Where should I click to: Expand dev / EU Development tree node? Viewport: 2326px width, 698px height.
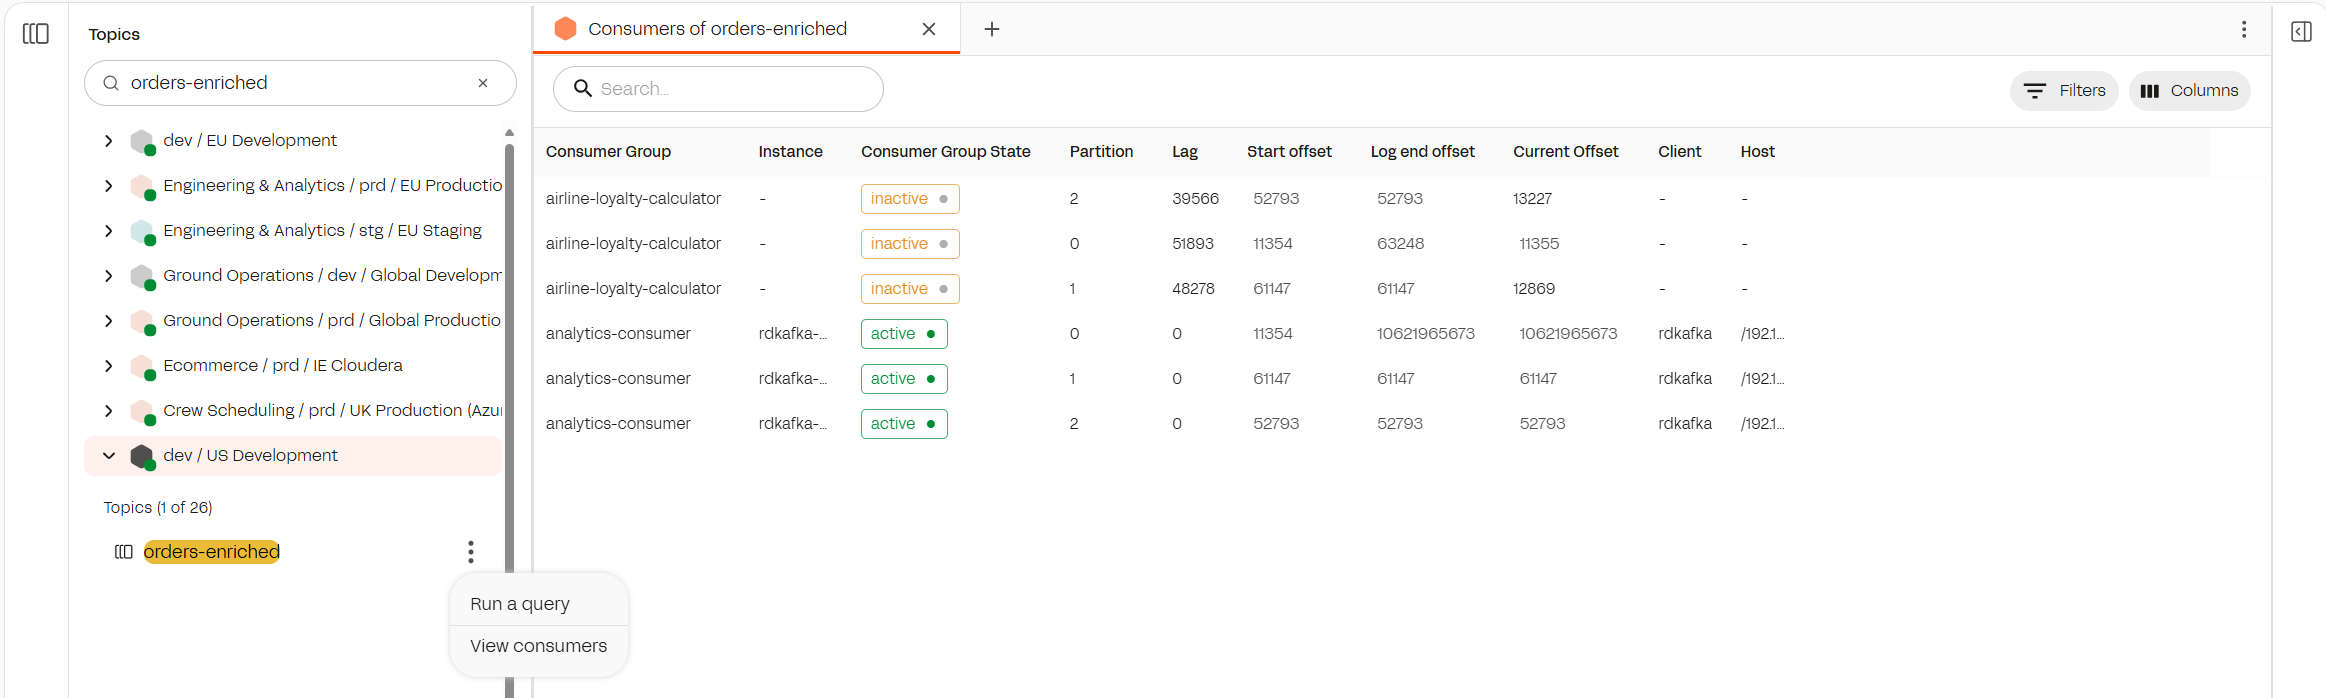[x=109, y=141]
